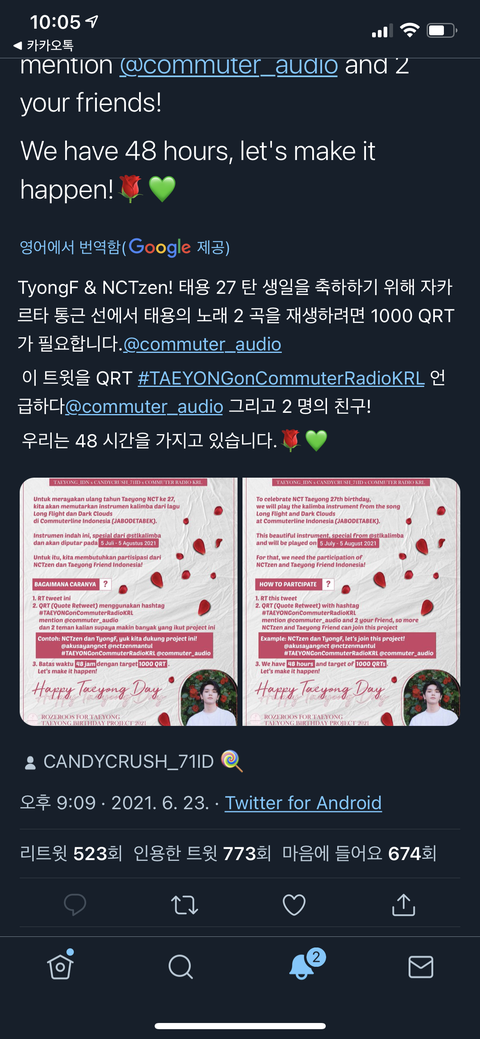480x1039 pixels.
Task: View the 674 likes list
Action: (359, 853)
